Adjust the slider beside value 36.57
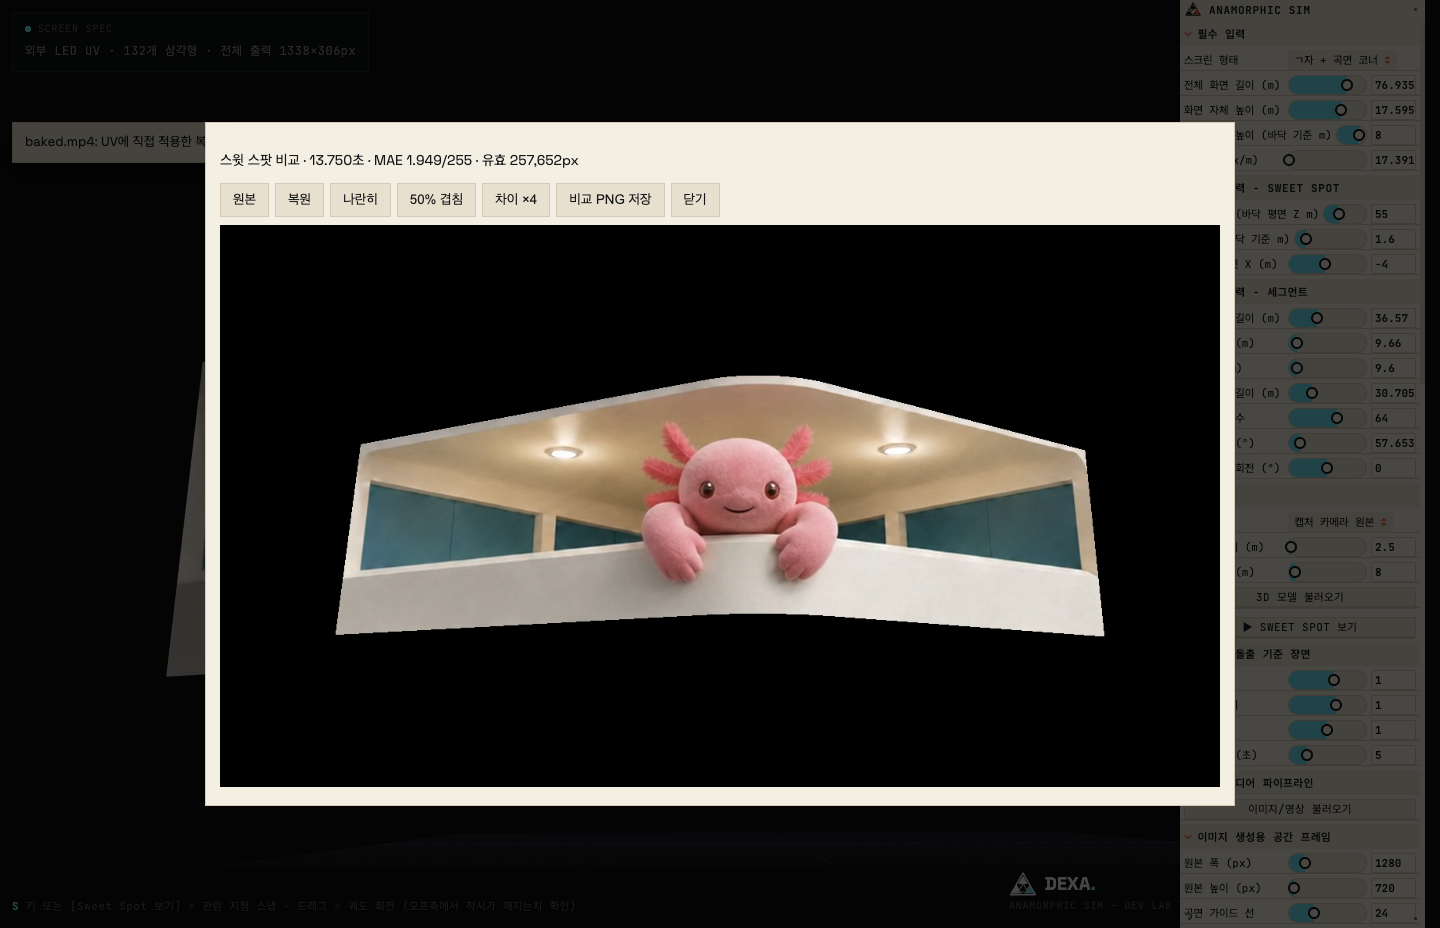The width and height of the screenshot is (1440, 928). 1328,318
